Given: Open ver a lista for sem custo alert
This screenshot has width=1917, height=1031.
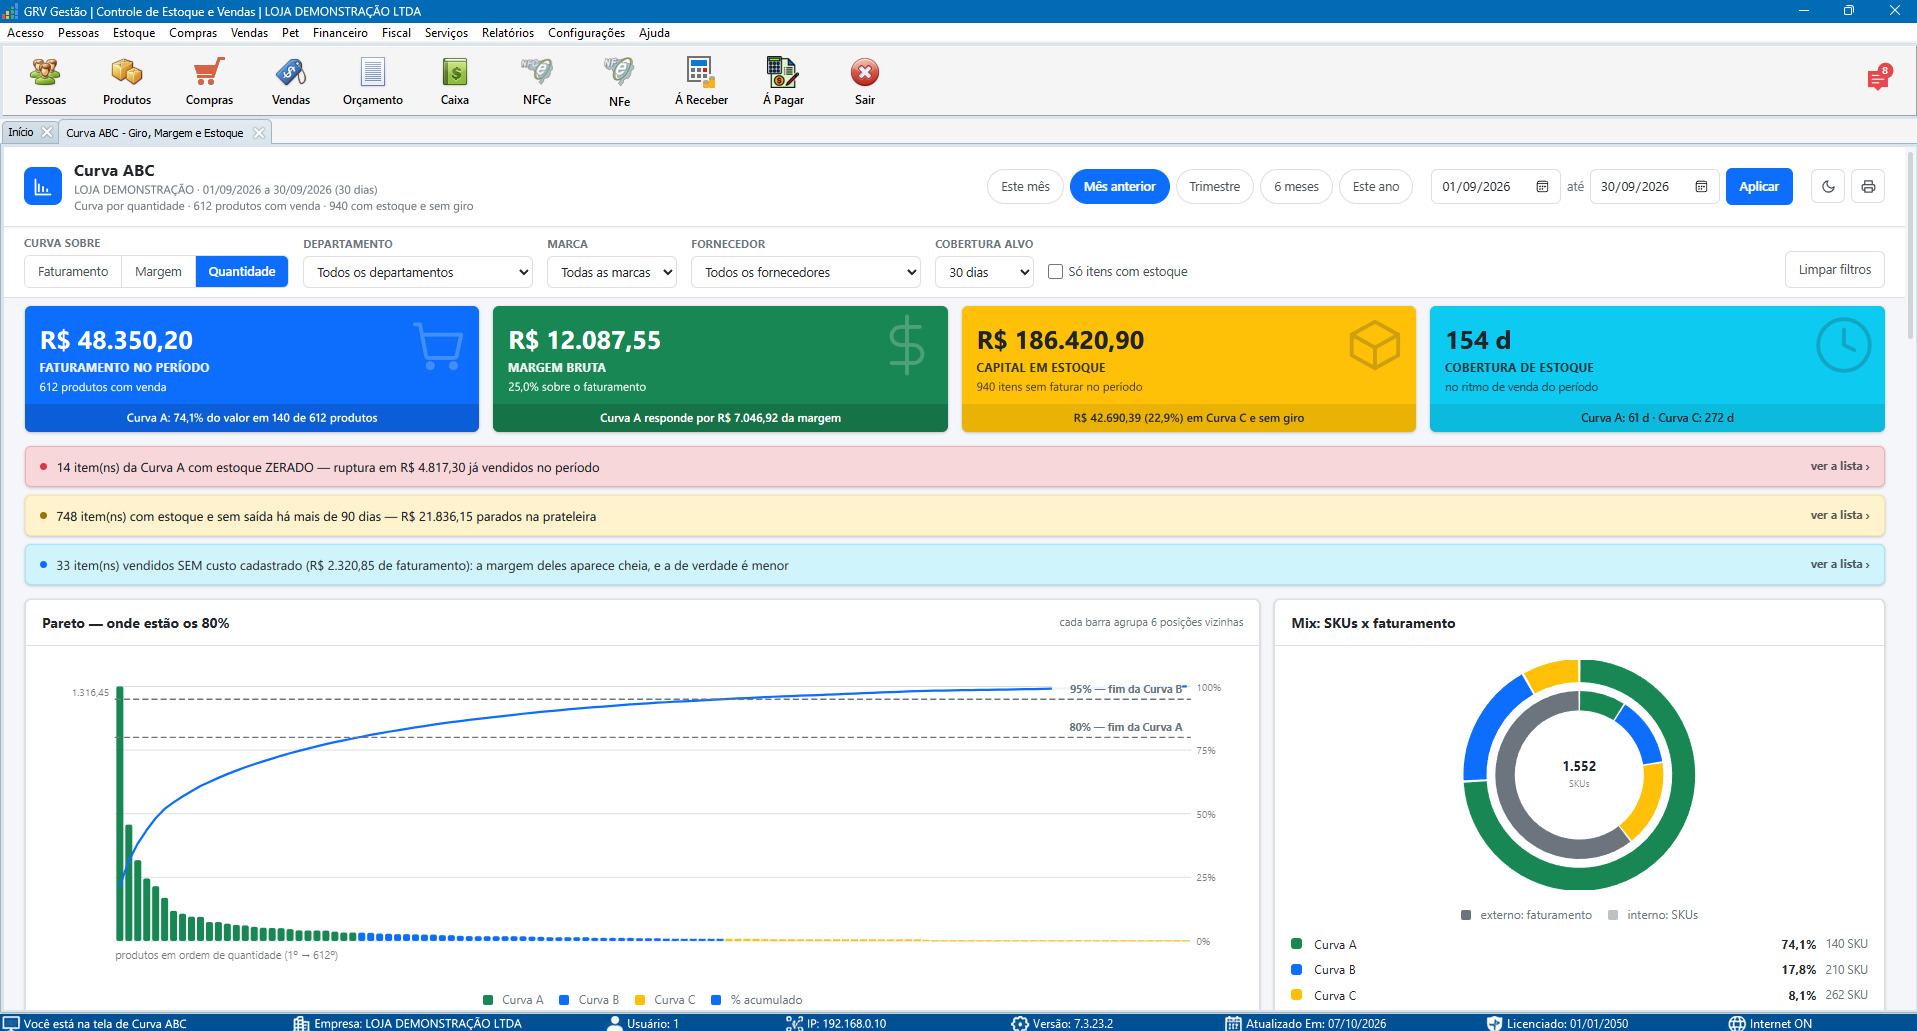Looking at the screenshot, I should coord(1839,564).
